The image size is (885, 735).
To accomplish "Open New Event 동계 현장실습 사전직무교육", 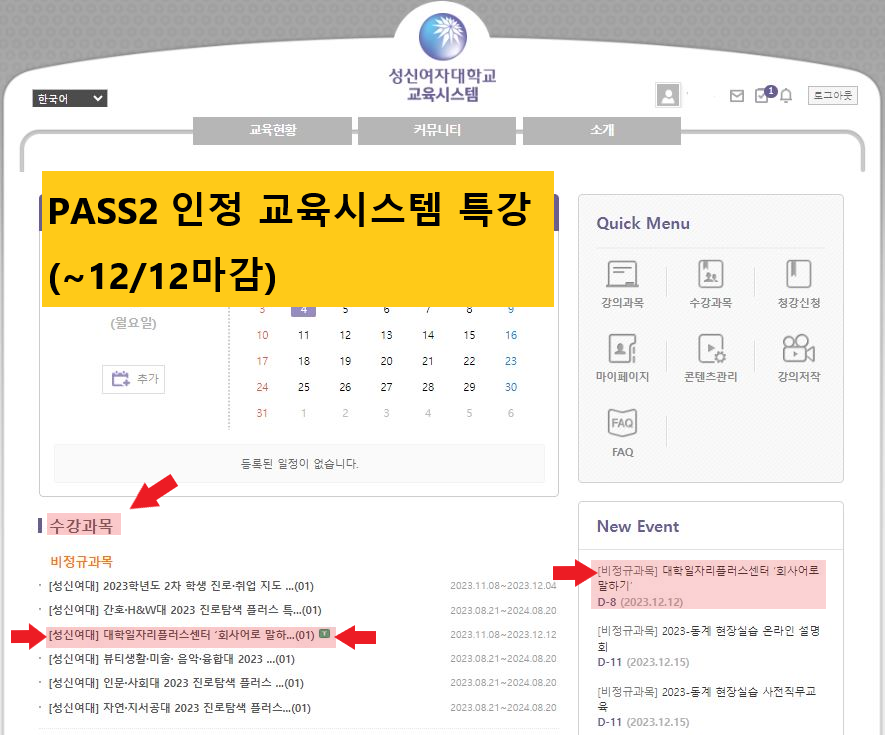I will pos(707,699).
